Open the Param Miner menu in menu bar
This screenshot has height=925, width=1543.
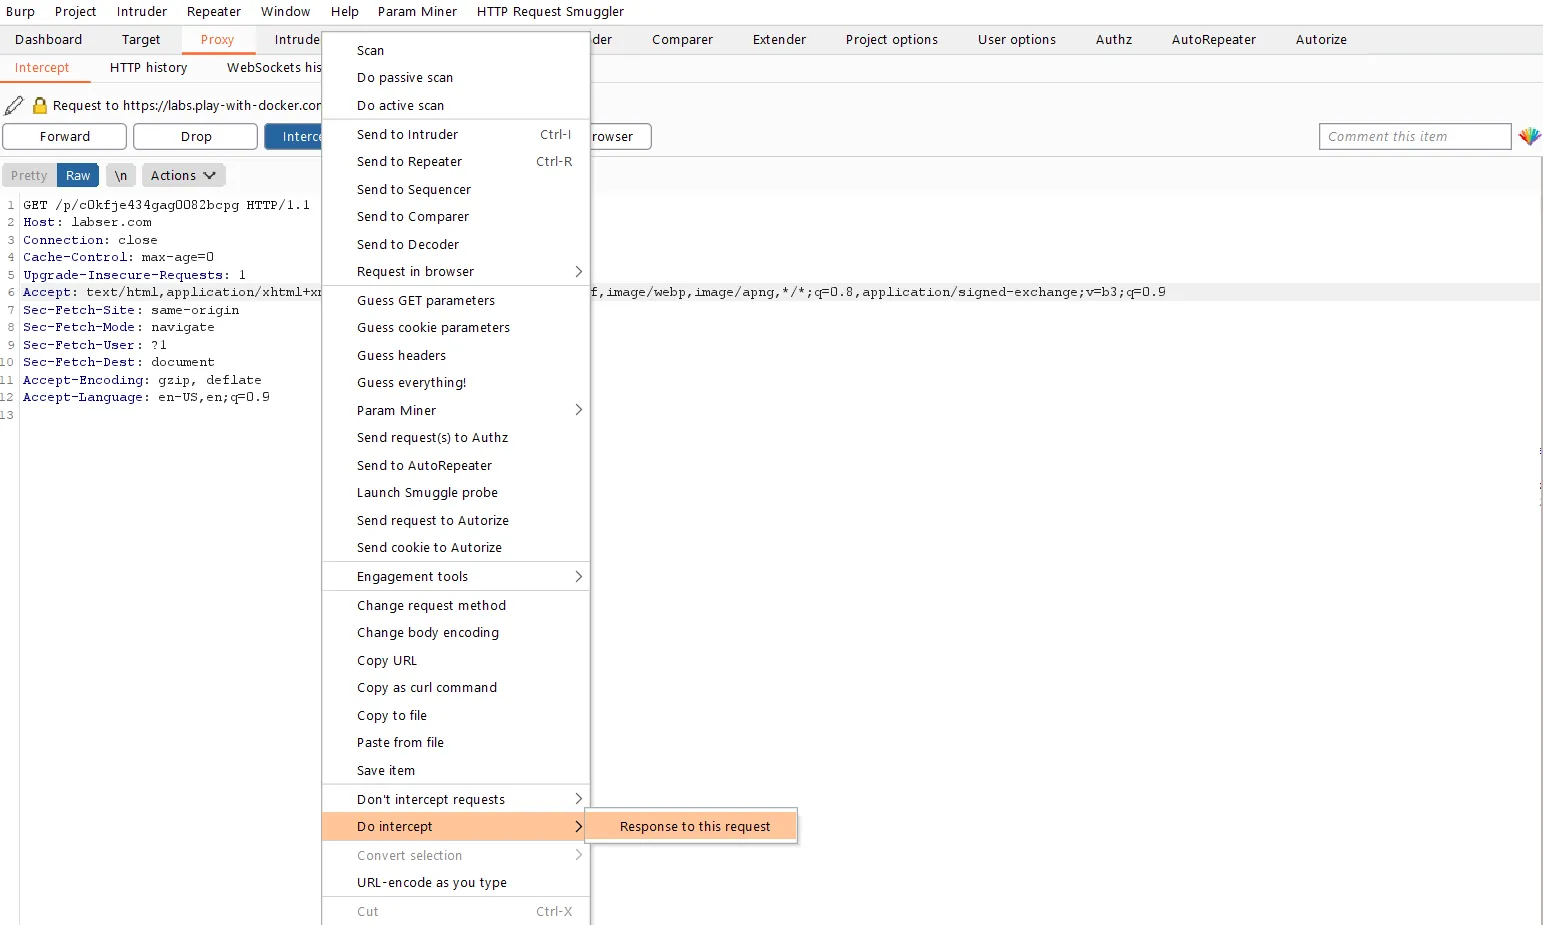(417, 11)
